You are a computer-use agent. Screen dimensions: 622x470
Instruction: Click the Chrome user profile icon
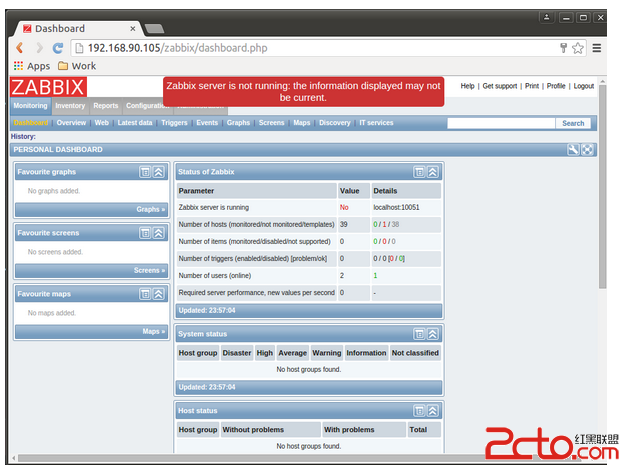click(546, 17)
